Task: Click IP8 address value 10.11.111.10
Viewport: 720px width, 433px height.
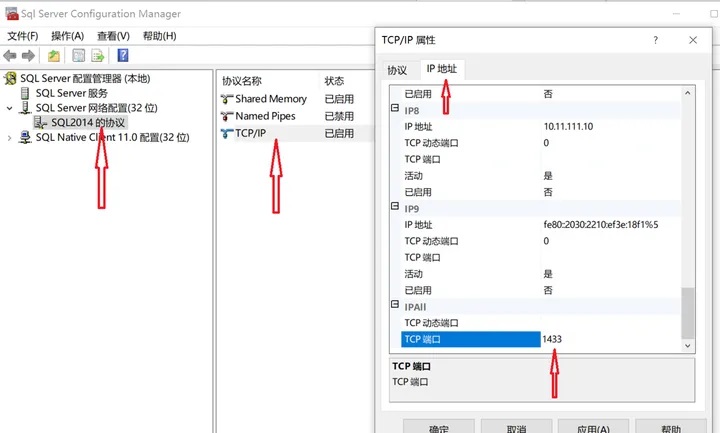Action: click(x=568, y=126)
